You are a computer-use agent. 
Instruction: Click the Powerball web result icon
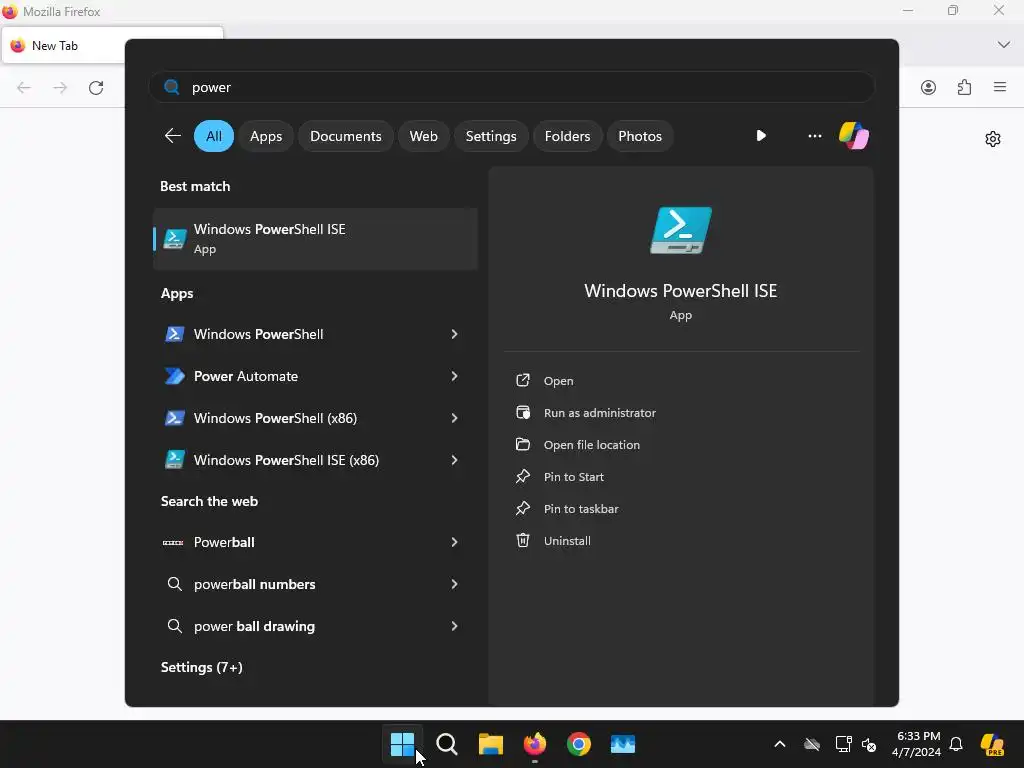point(173,542)
